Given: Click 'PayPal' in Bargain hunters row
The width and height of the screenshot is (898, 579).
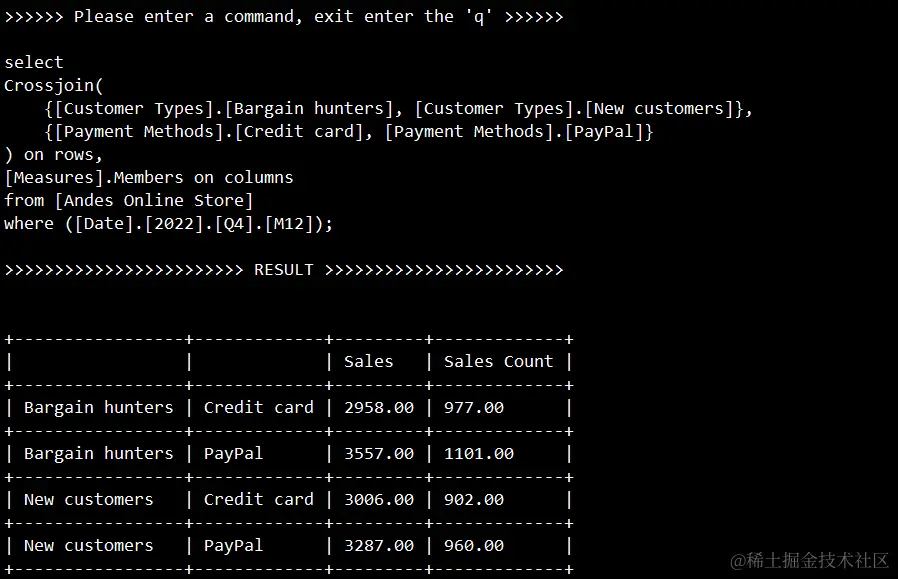Looking at the screenshot, I should [233, 453].
